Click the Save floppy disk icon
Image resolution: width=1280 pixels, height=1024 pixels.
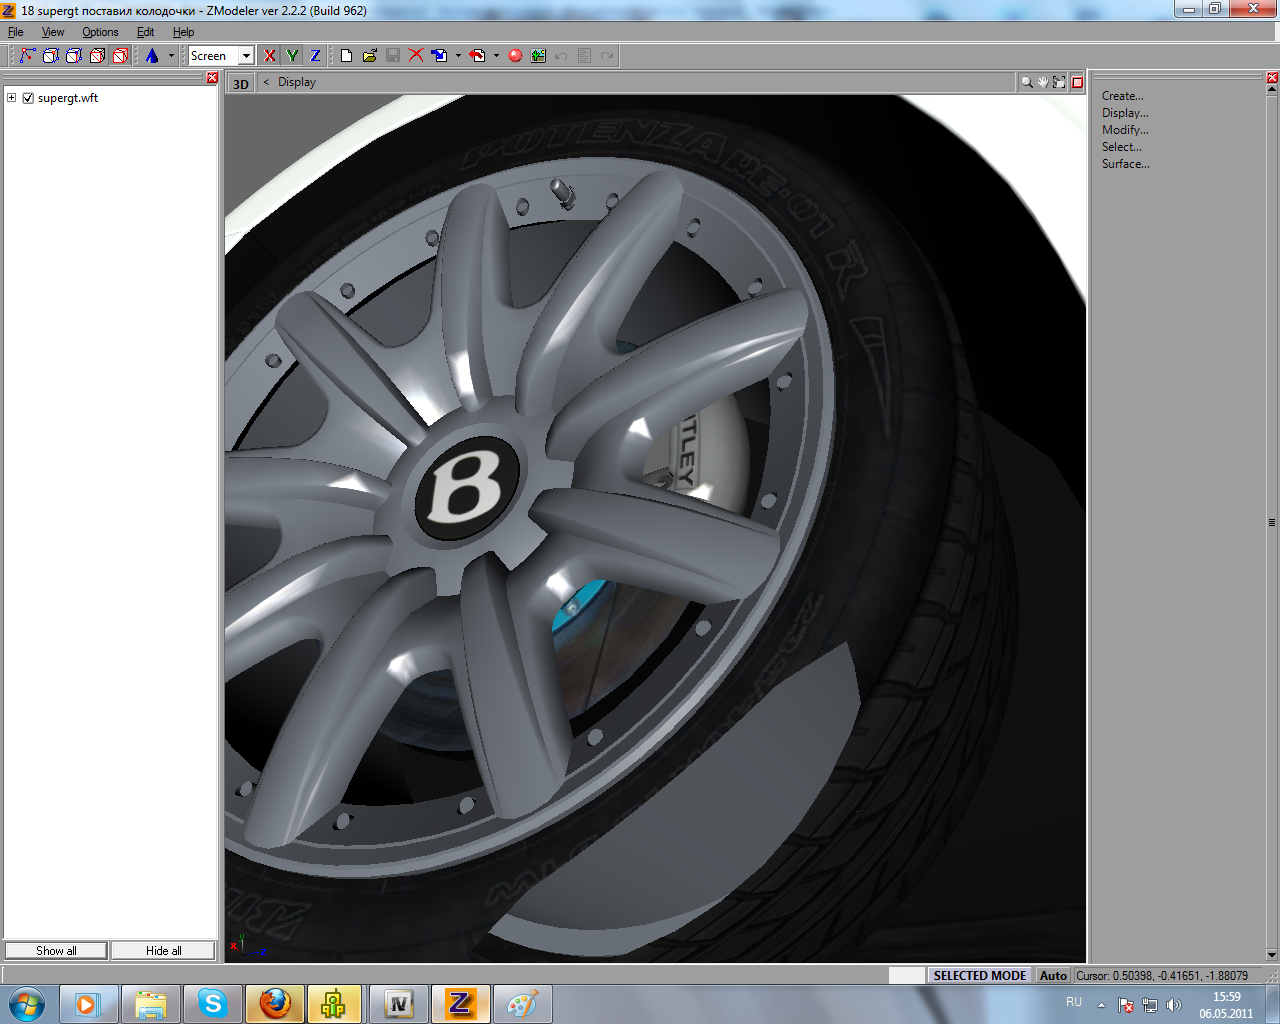click(393, 56)
